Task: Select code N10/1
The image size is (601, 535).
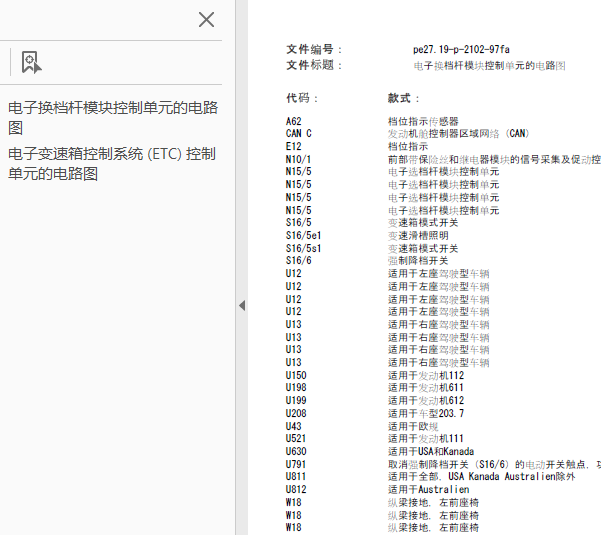Action: (x=299, y=159)
